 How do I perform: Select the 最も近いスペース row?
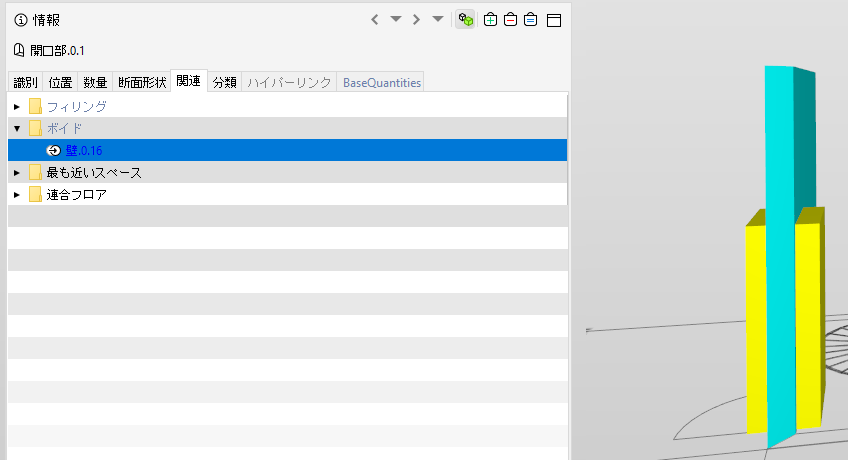point(287,172)
